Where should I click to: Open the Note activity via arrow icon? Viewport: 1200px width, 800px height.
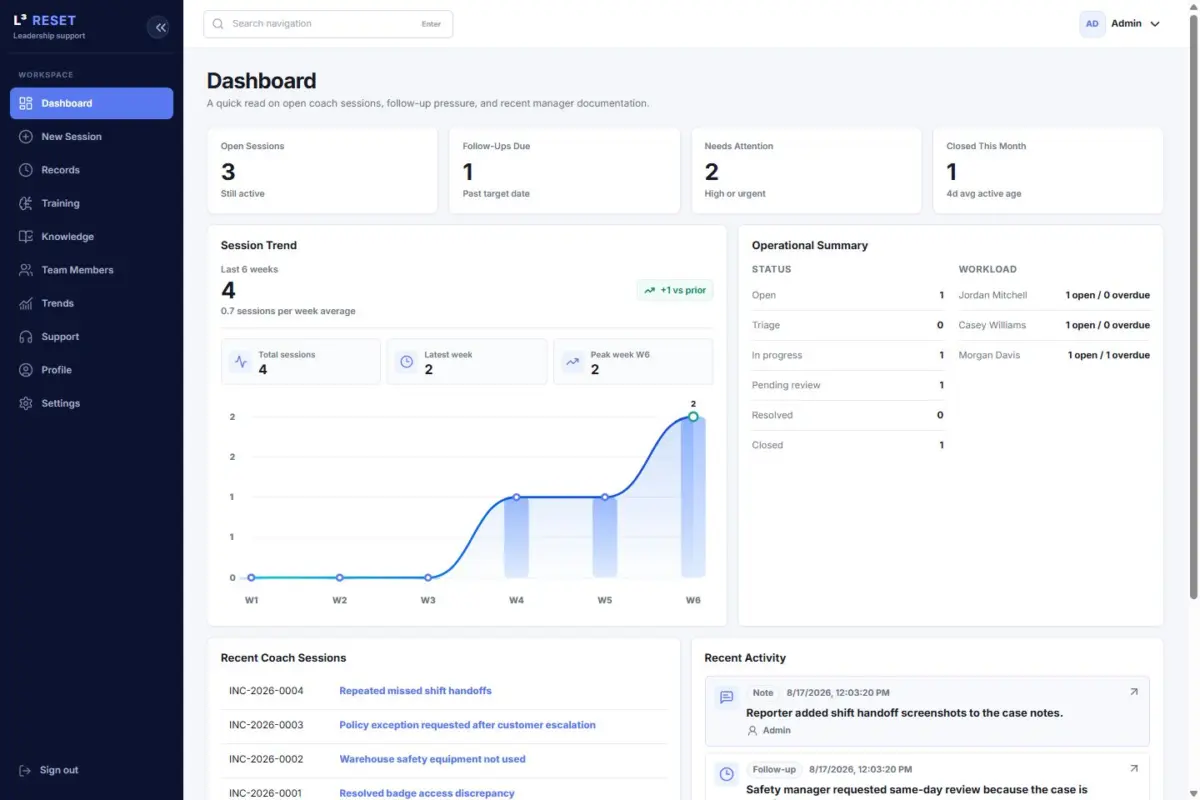tap(1133, 692)
